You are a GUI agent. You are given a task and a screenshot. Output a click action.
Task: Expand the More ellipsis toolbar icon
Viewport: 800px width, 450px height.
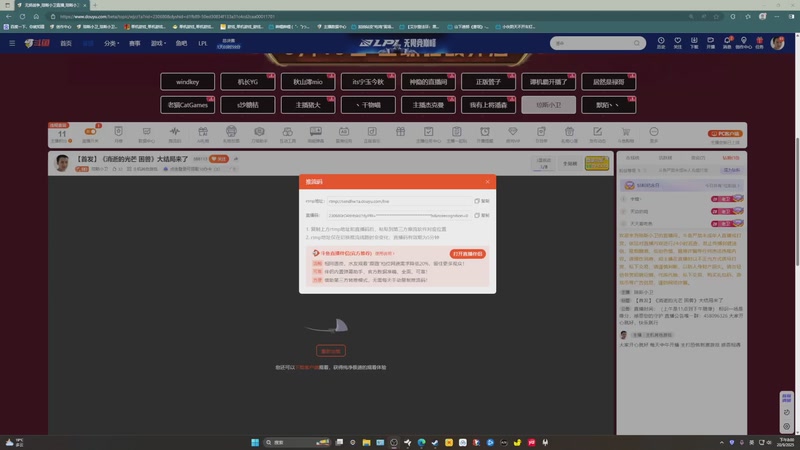(654, 132)
